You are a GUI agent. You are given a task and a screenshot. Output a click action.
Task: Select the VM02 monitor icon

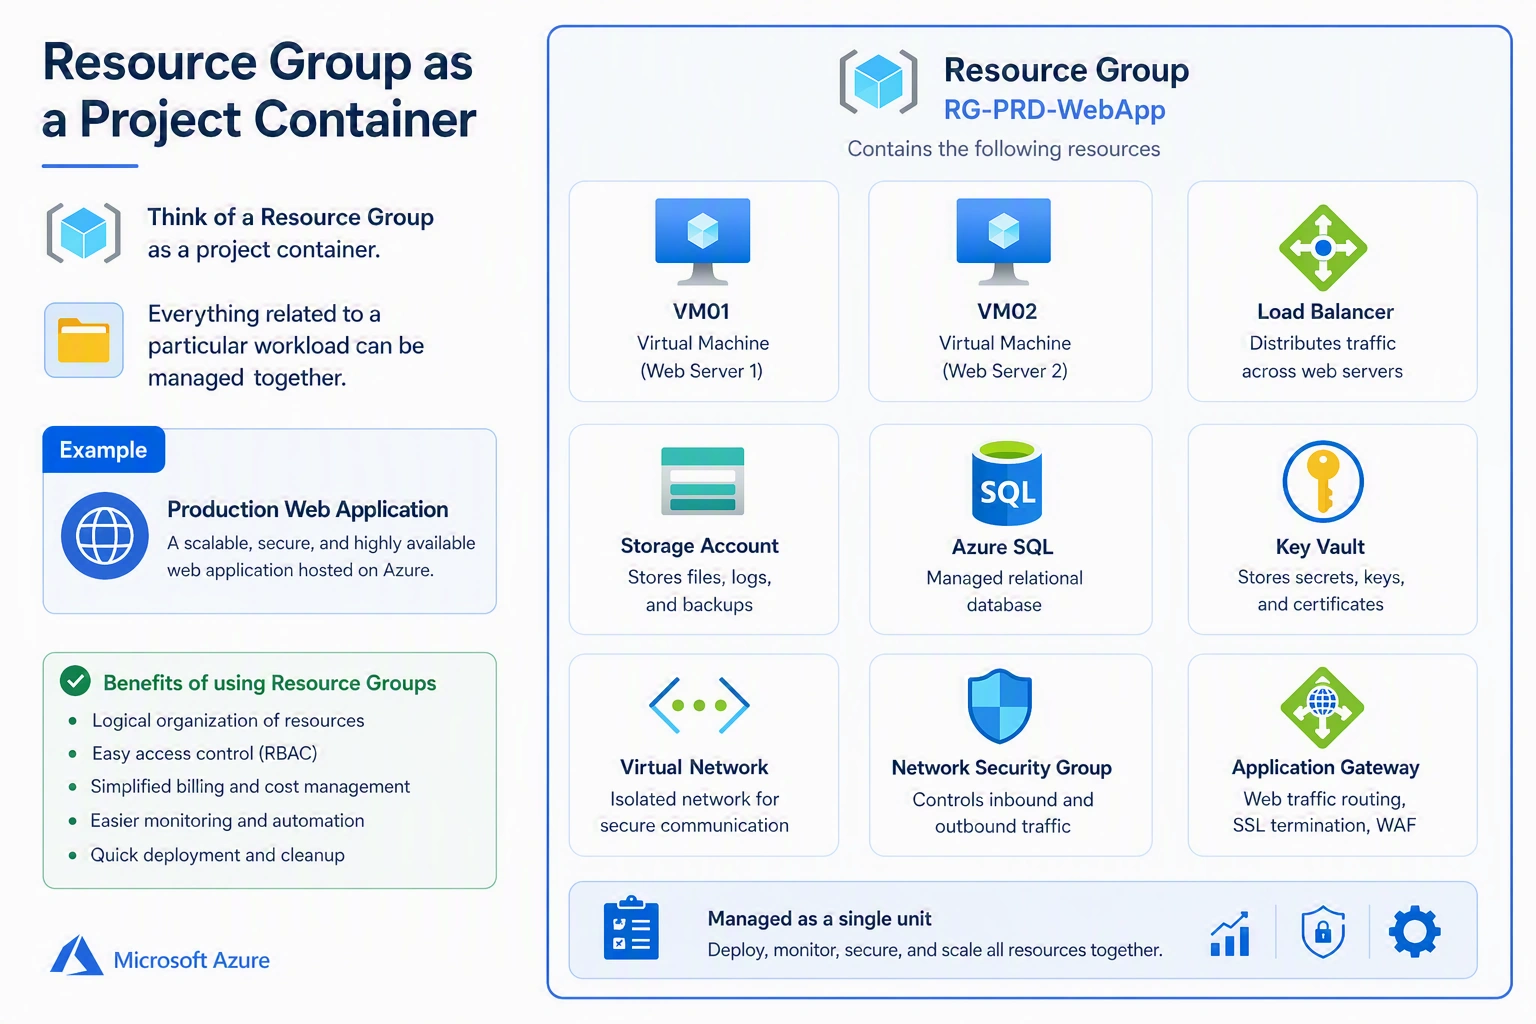pos(1003,241)
